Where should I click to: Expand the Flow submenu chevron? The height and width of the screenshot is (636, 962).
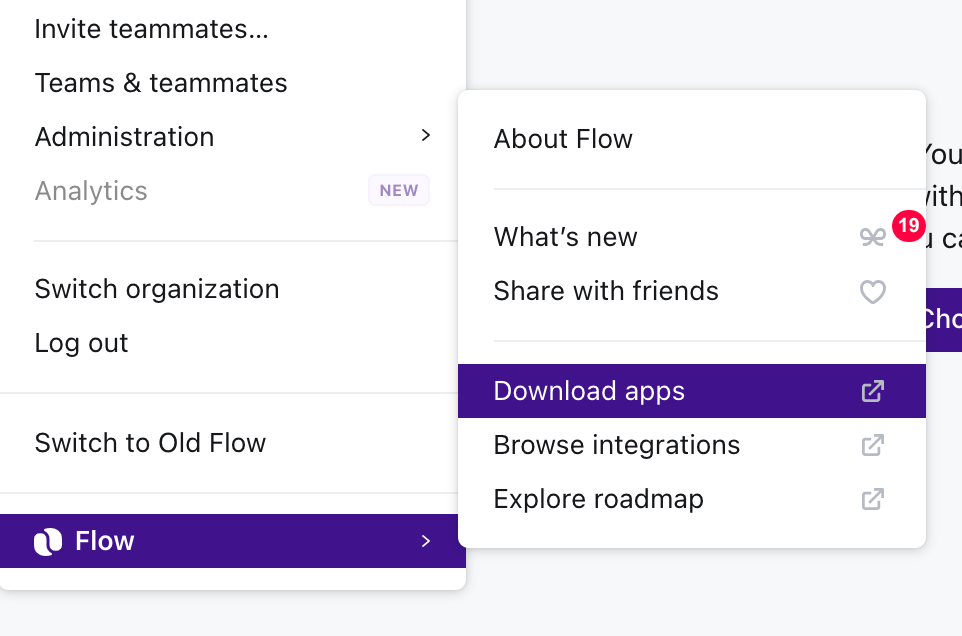click(426, 541)
